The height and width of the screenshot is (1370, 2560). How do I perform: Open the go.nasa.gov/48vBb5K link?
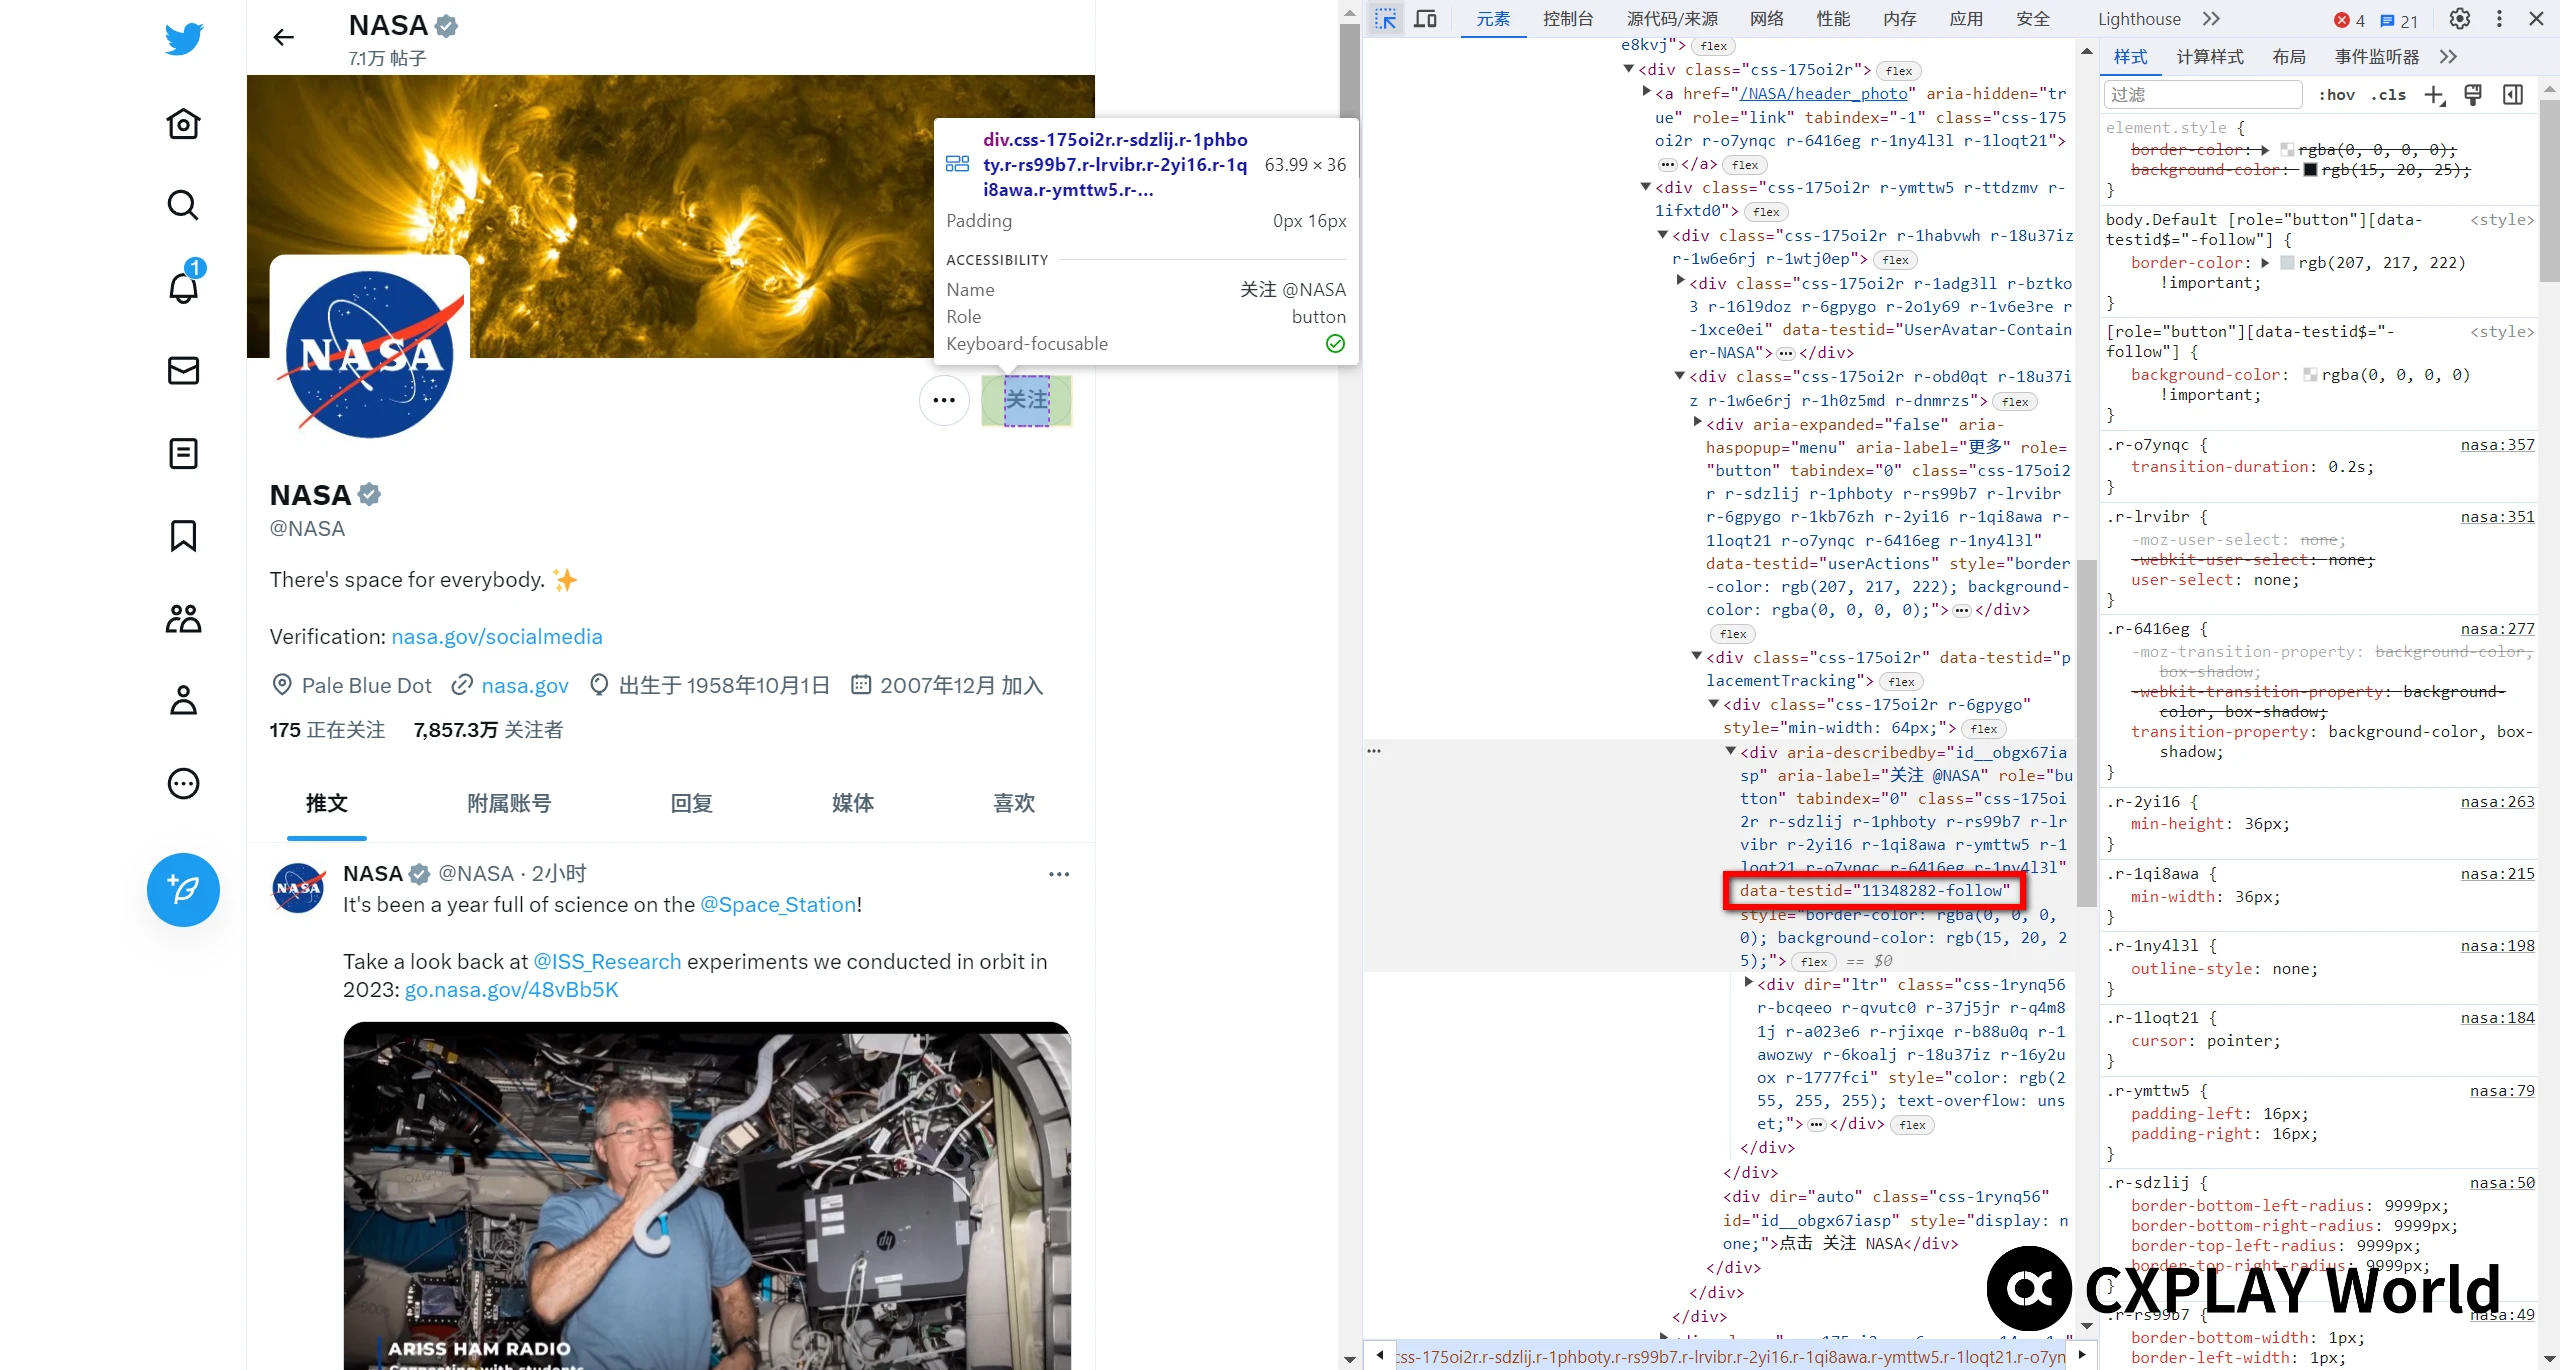click(x=511, y=990)
